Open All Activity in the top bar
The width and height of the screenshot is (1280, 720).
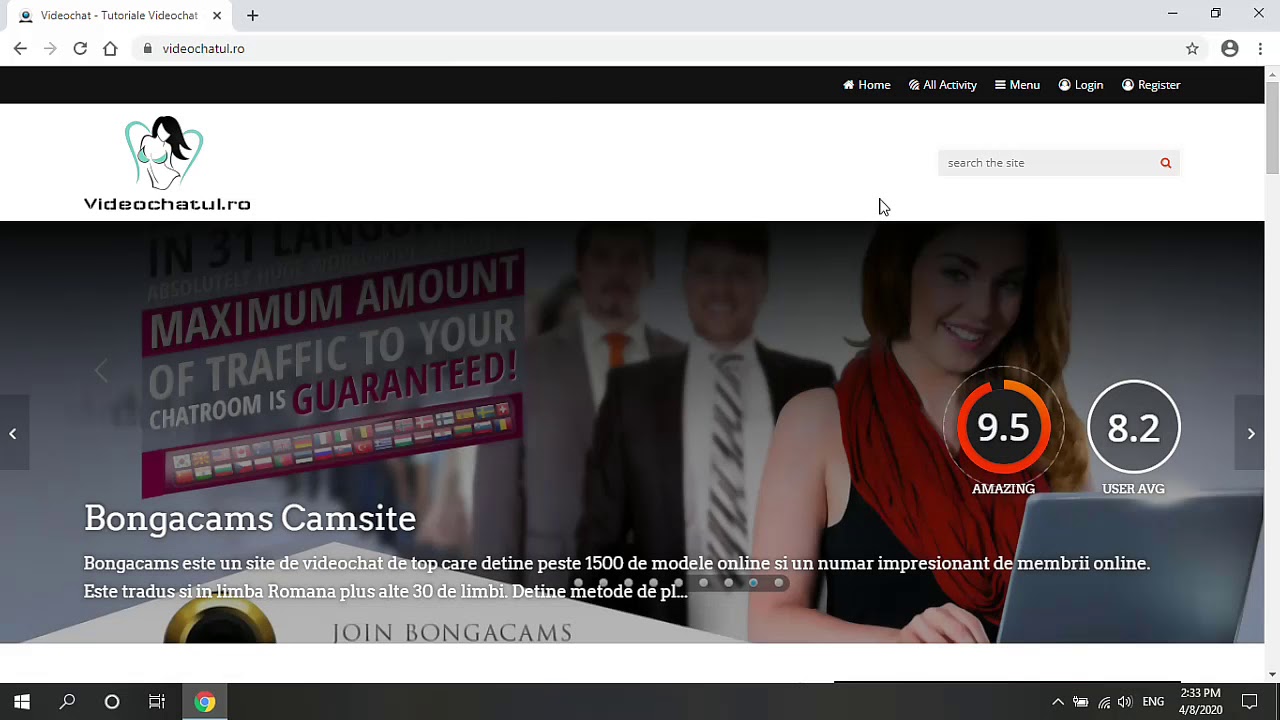(x=942, y=85)
